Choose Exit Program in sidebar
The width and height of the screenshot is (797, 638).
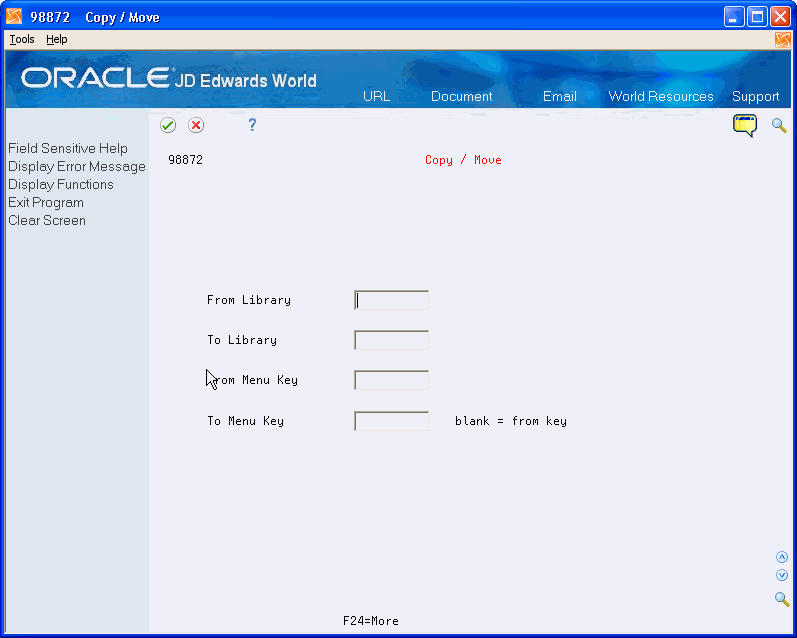pyautogui.click(x=46, y=202)
